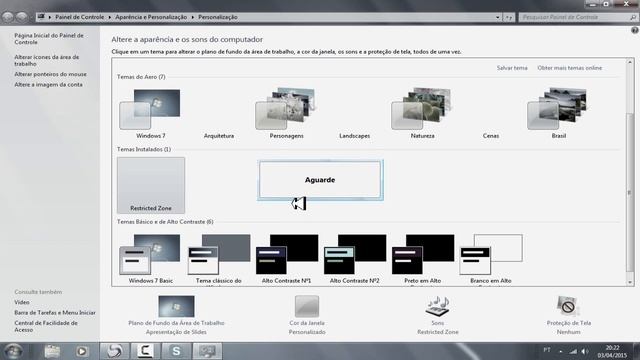Select Alto Contraste Nº1 theme
640x360 pixels.
287,259
